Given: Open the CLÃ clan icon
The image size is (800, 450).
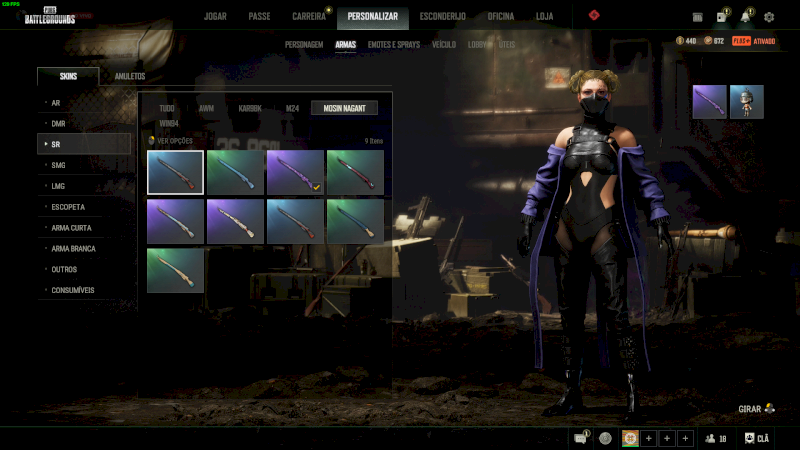Looking at the screenshot, I should (756, 438).
